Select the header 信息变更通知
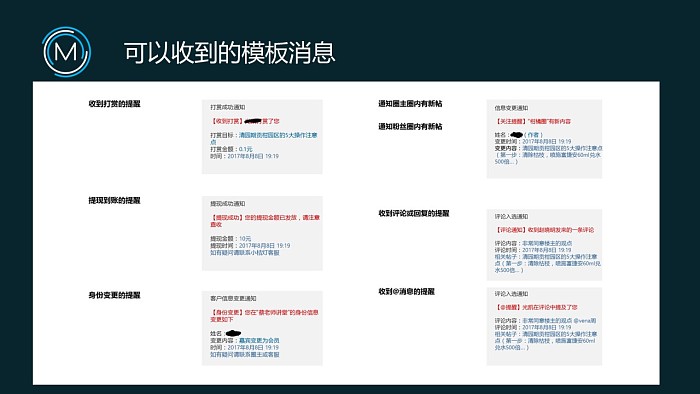Viewport: 700px width, 394px height. pyautogui.click(x=511, y=108)
